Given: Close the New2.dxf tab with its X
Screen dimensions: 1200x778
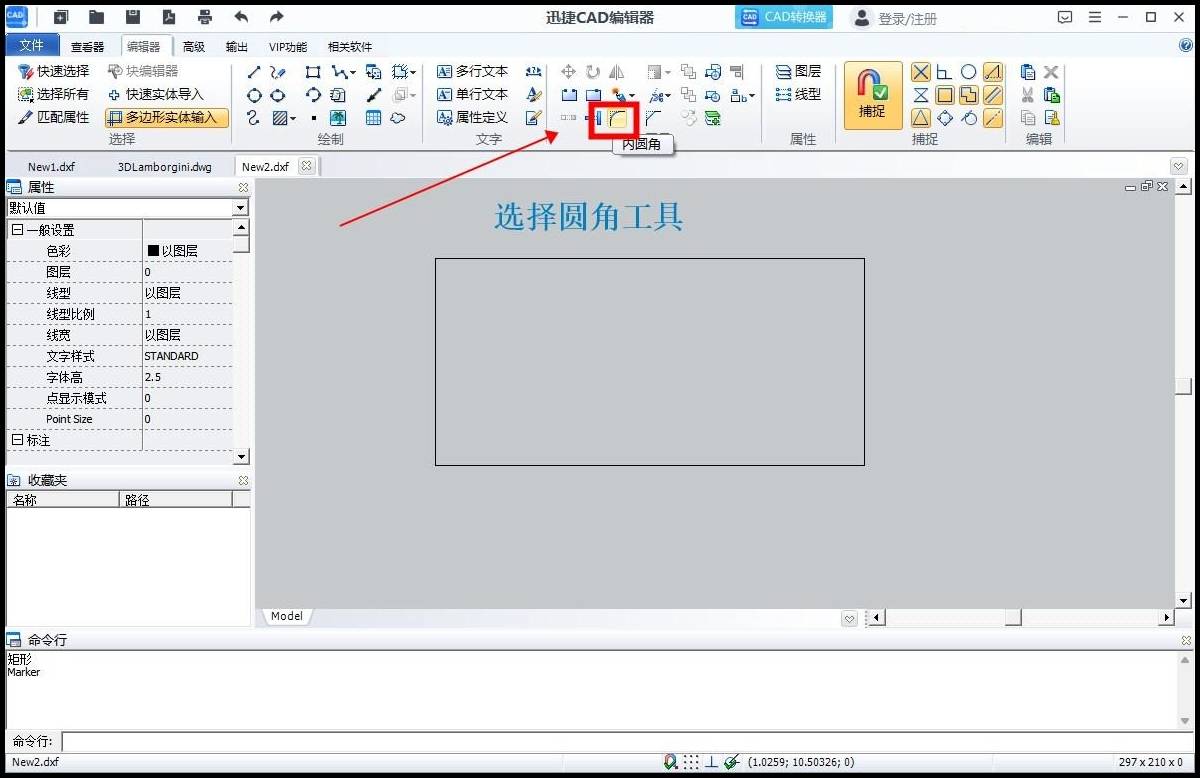Looking at the screenshot, I should coord(306,166).
